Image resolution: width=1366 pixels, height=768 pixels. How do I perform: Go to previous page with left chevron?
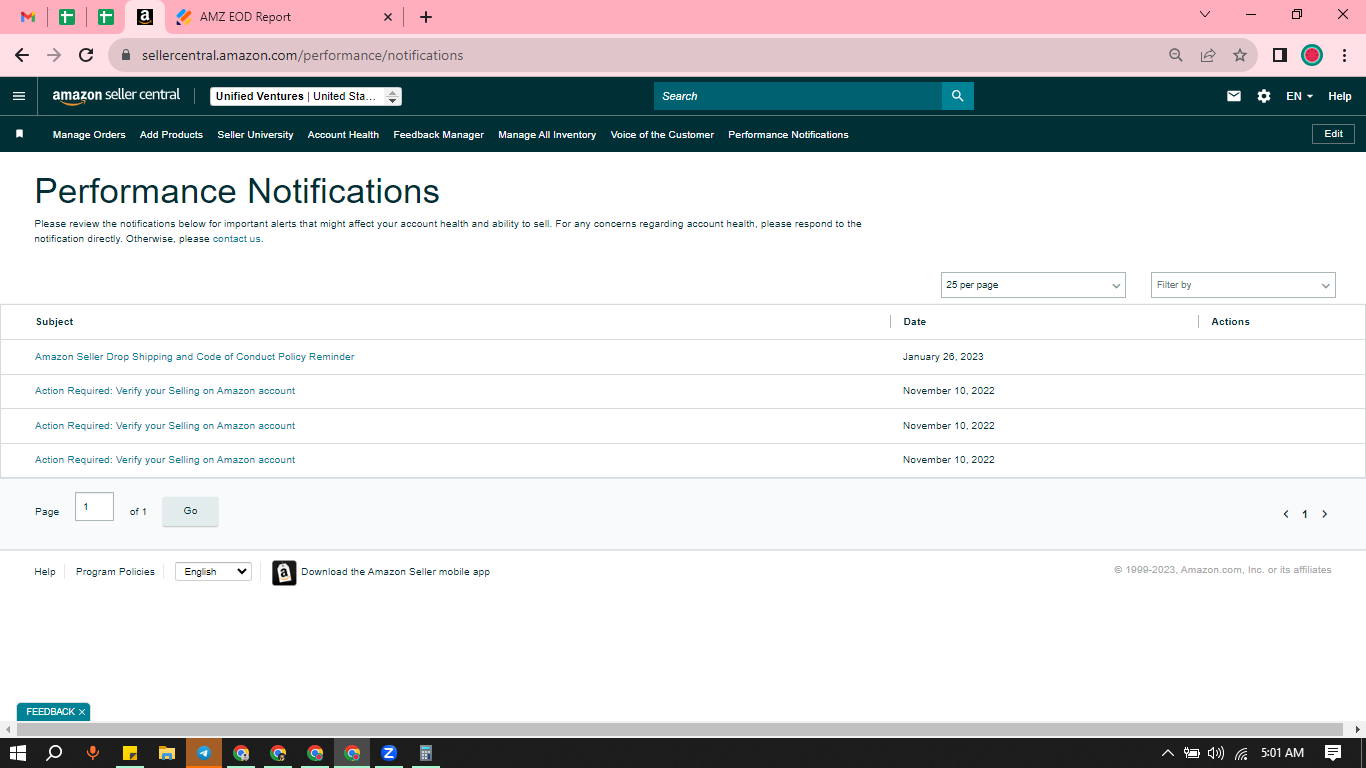click(1286, 514)
